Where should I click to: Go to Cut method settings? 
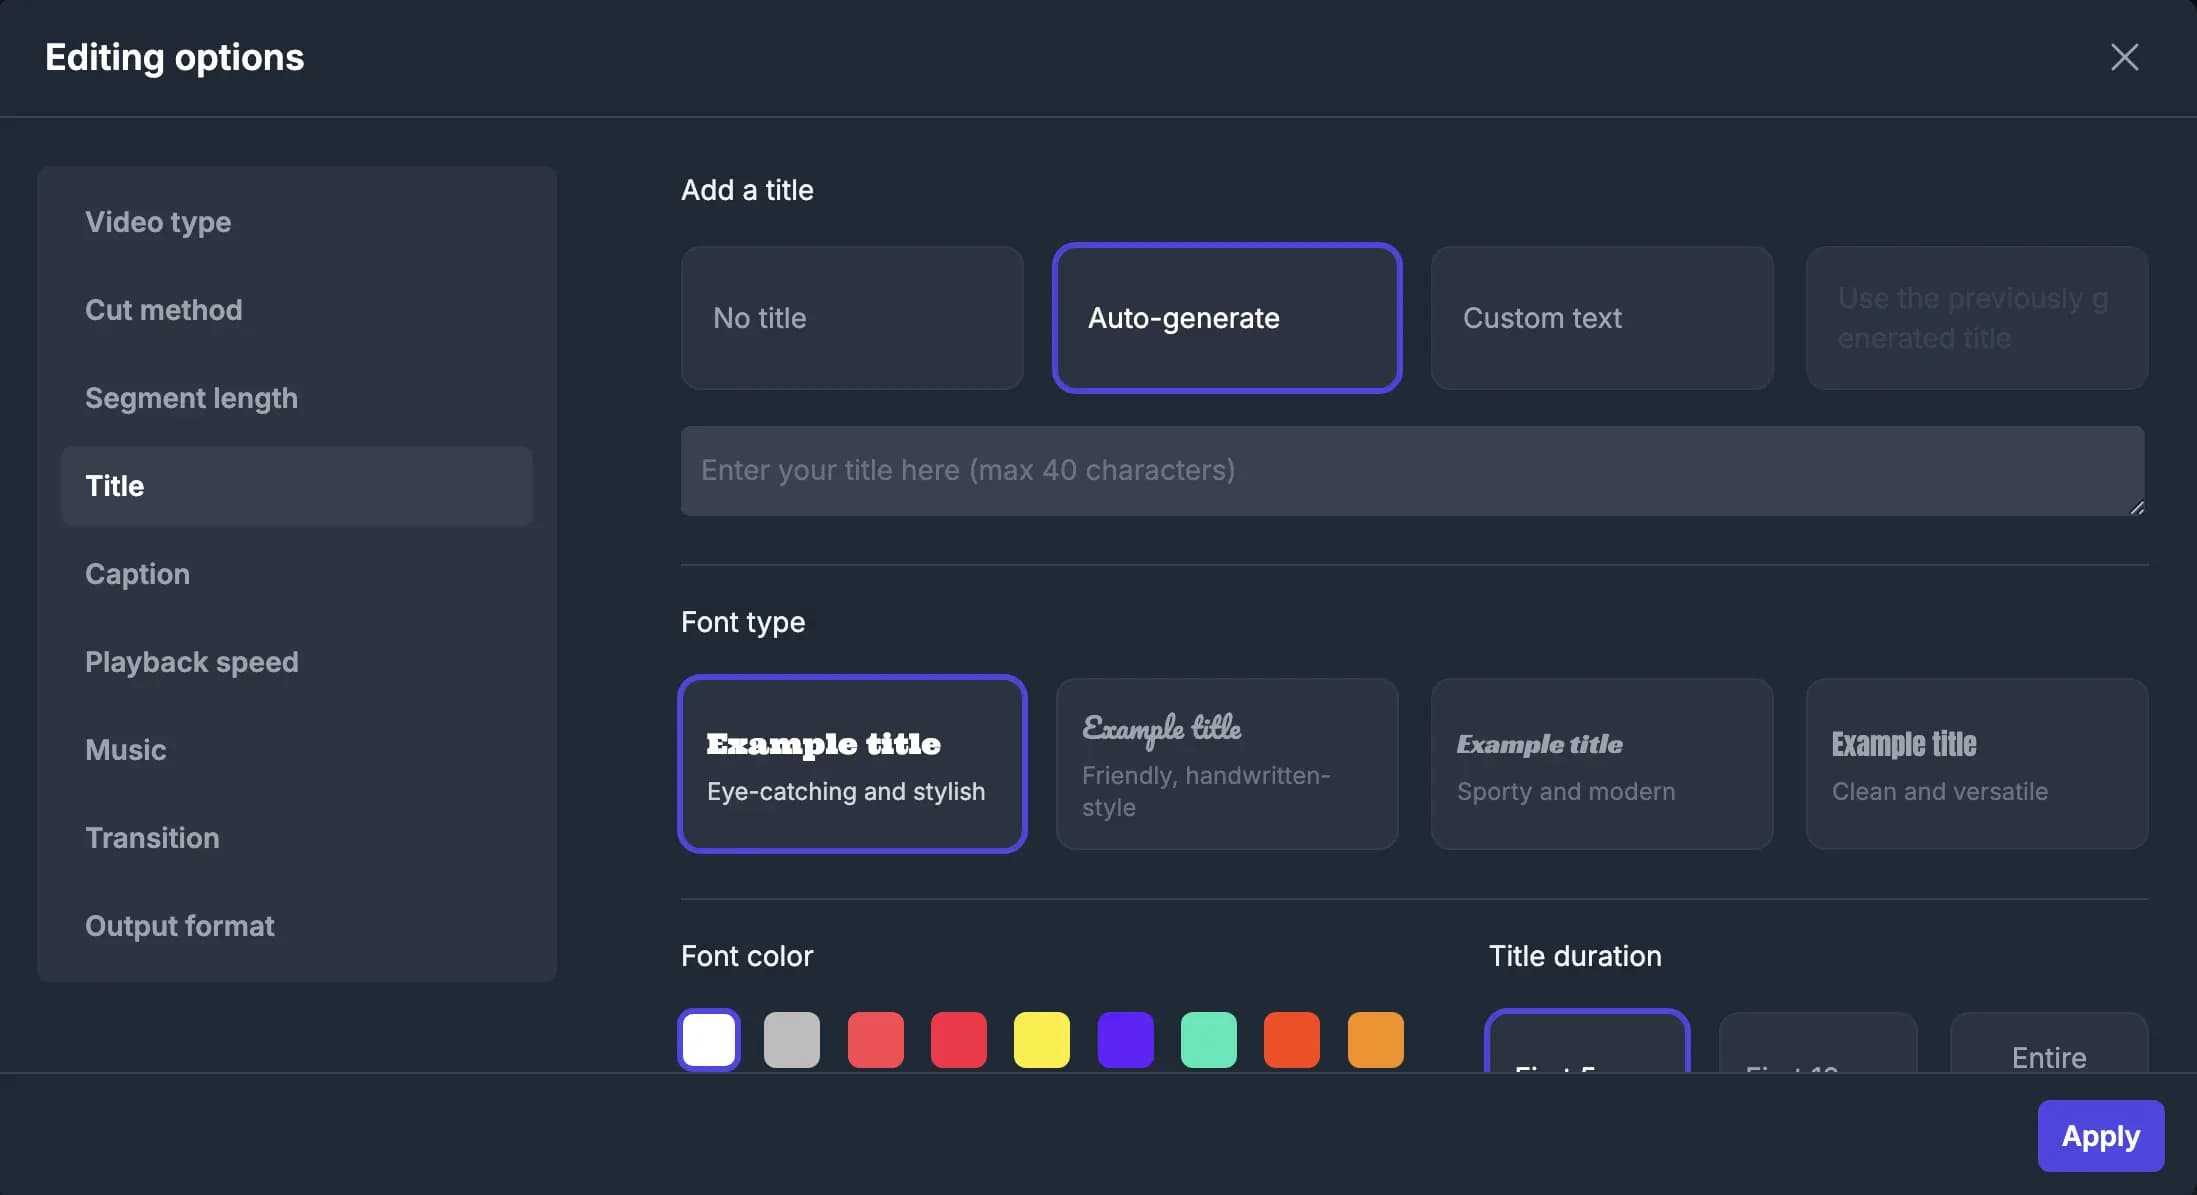pos(164,310)
